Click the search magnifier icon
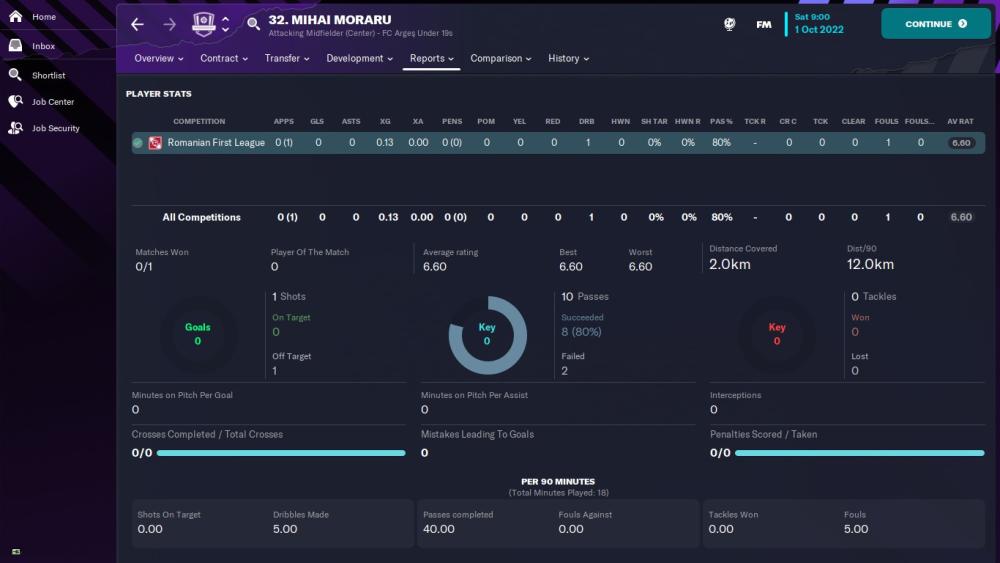1000x563 pixels. (x=253, y=24)
